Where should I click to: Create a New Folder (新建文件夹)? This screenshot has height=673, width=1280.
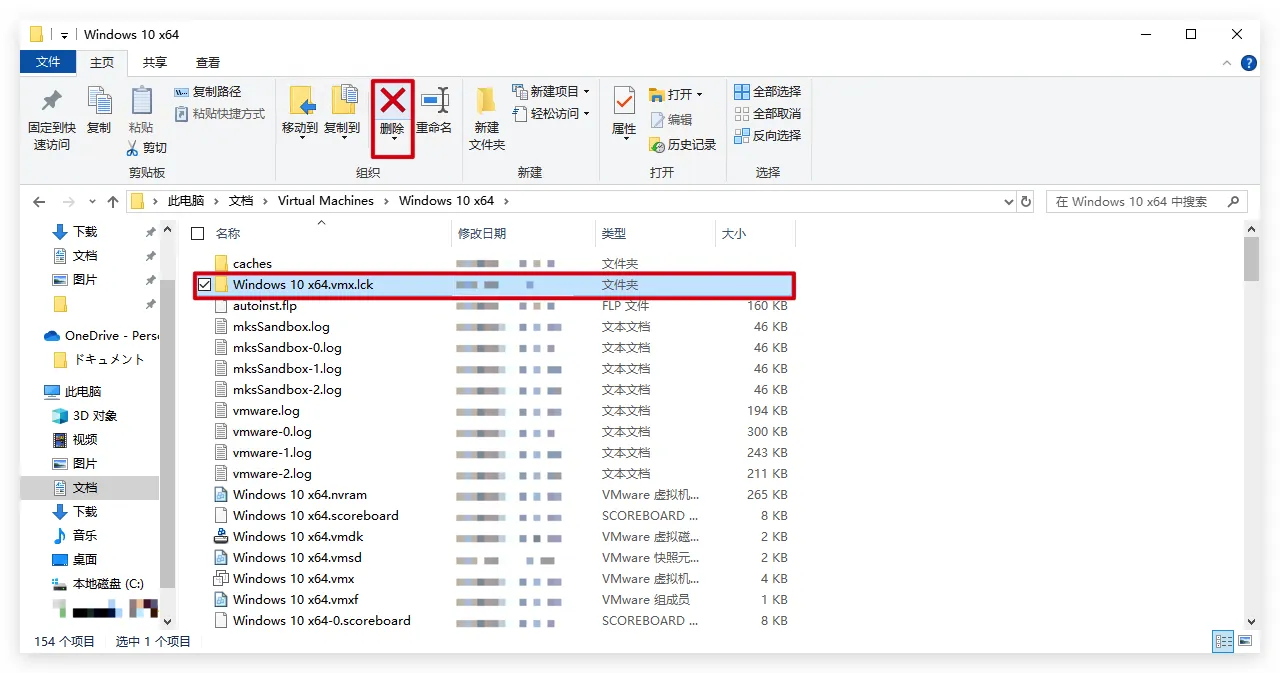487,118
